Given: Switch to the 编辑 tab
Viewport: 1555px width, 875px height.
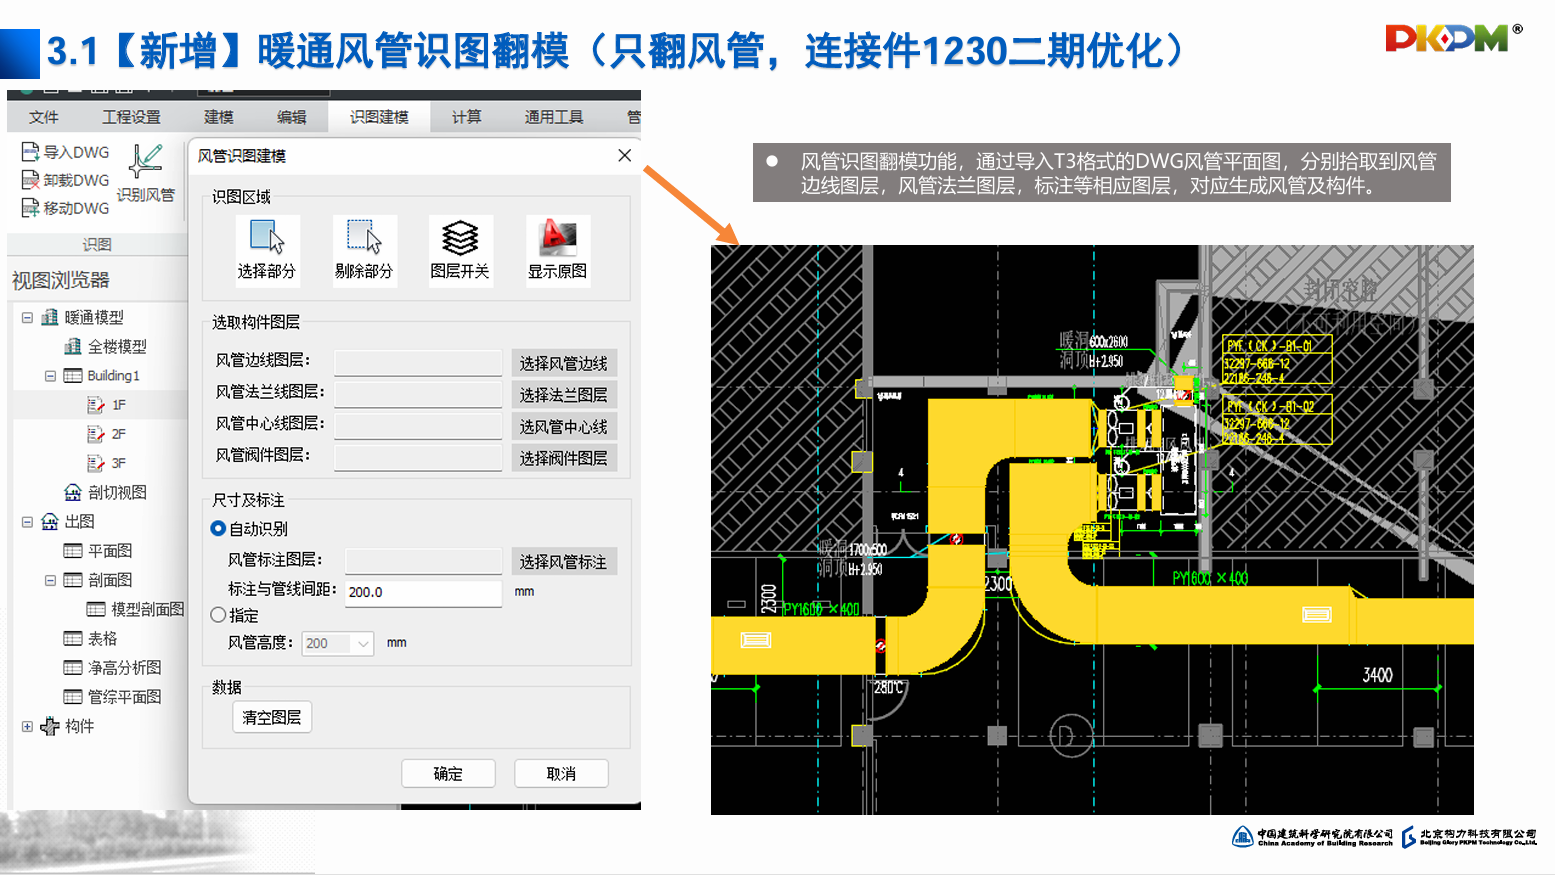Looking at the screenshot, I should tap(292, 117).
